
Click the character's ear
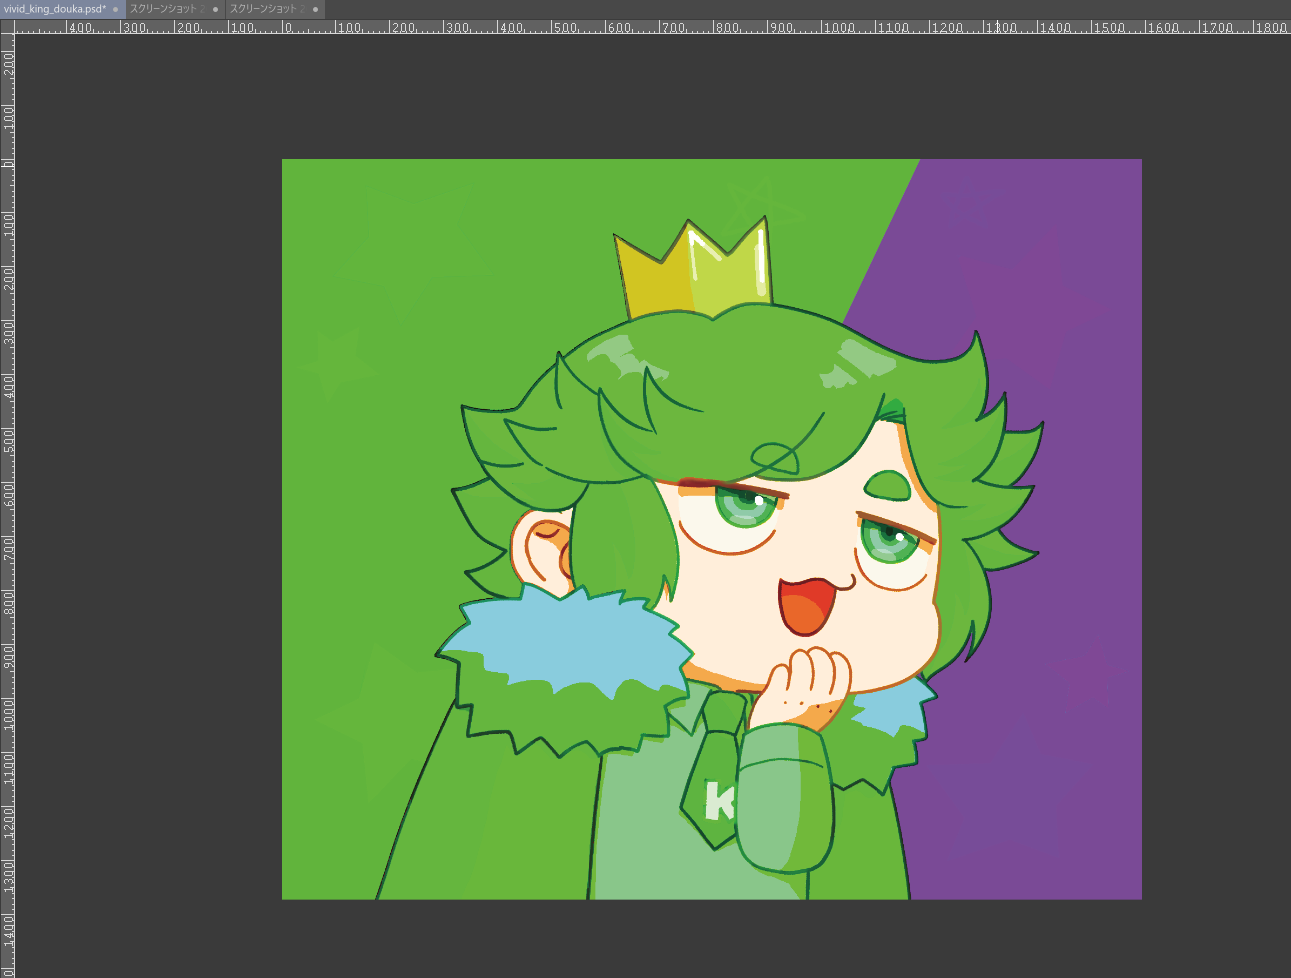pyautogui.click(x=540, y=548)
